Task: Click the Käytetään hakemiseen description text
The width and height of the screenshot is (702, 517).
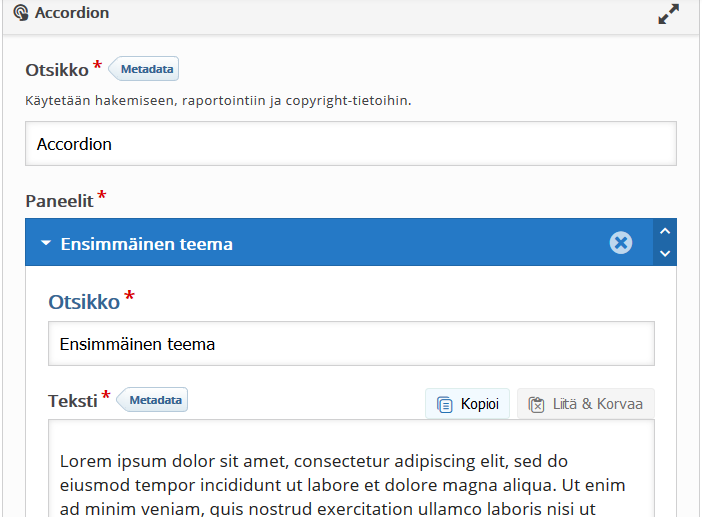Action: click(218, 100)
